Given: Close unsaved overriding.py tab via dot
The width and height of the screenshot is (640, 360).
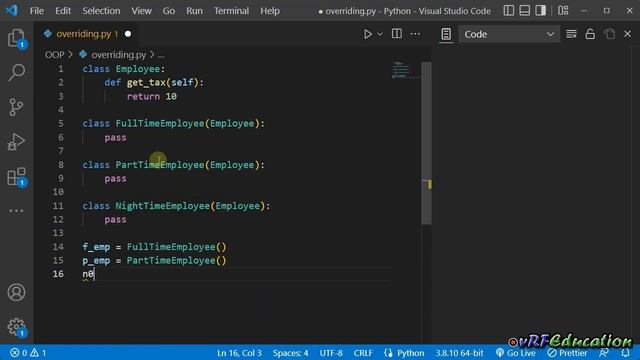Looking at the screenshot, I should point(128,34).
